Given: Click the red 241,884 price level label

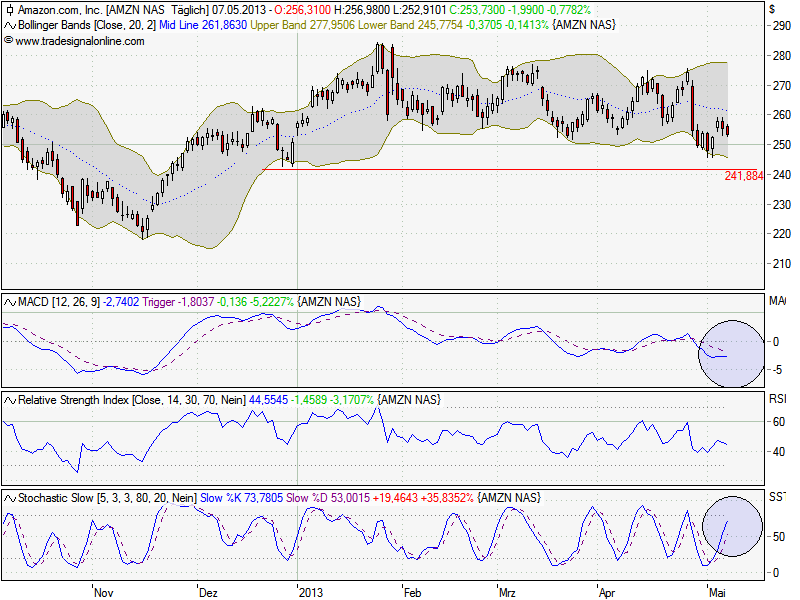Looking at the screenshot, I should coord(743,176).
